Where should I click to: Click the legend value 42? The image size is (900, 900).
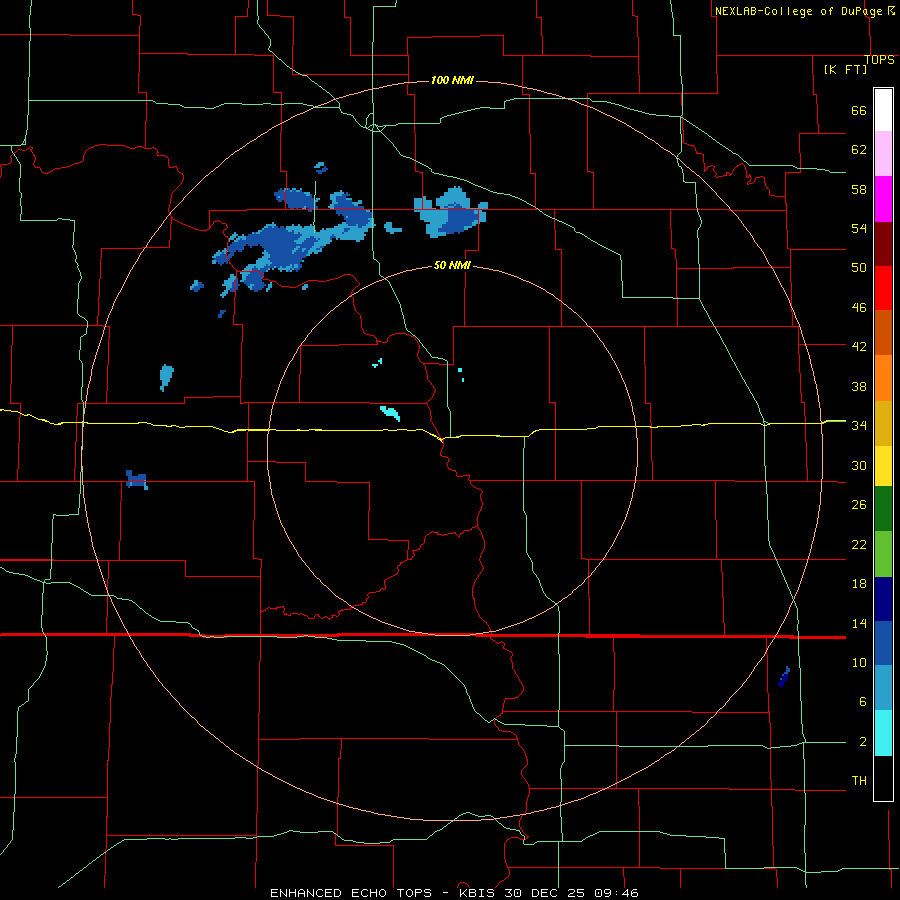[x=859, y=347]
